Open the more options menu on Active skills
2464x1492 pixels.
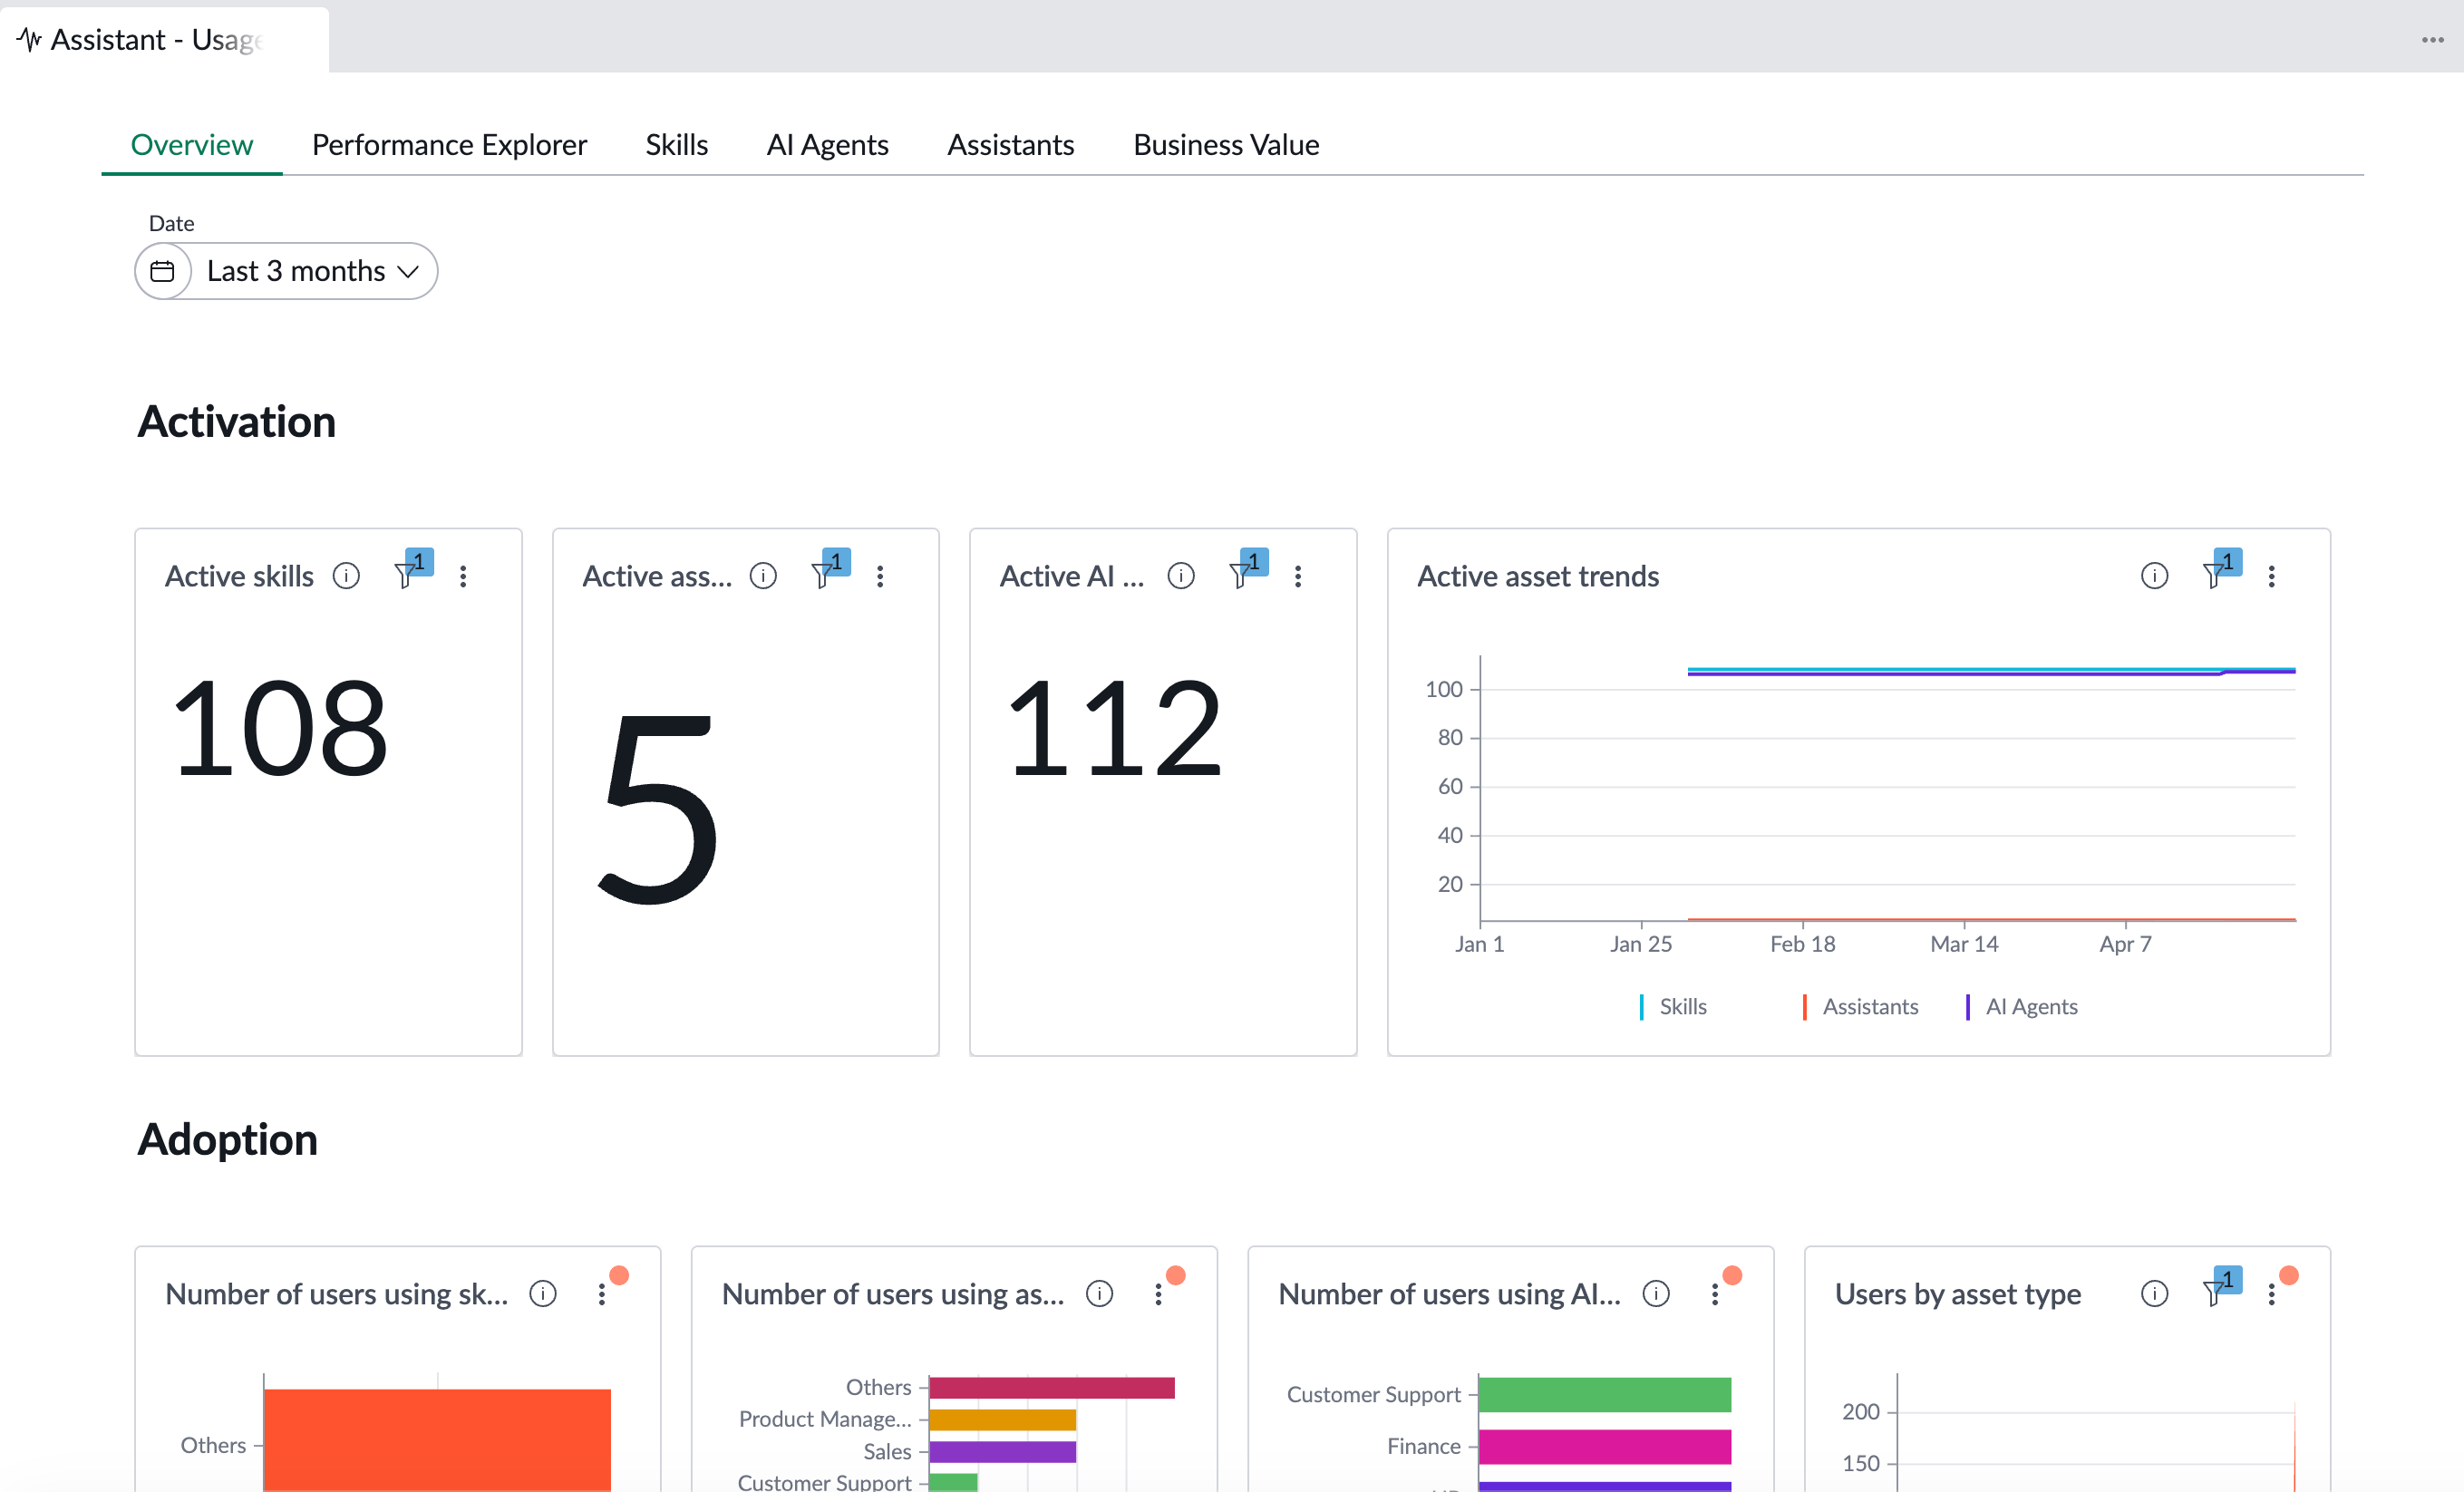coord(463,576)
